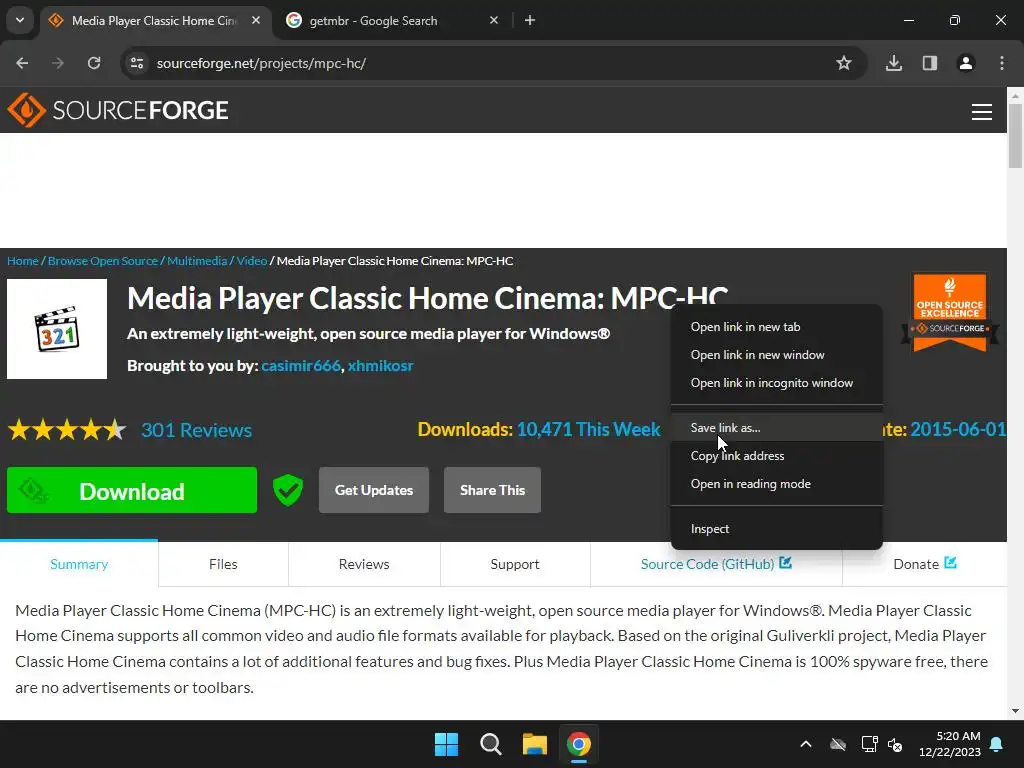The image size is (1024, 768).
Task: Choose Inspect from context menu
Action: tap(776, 529)
